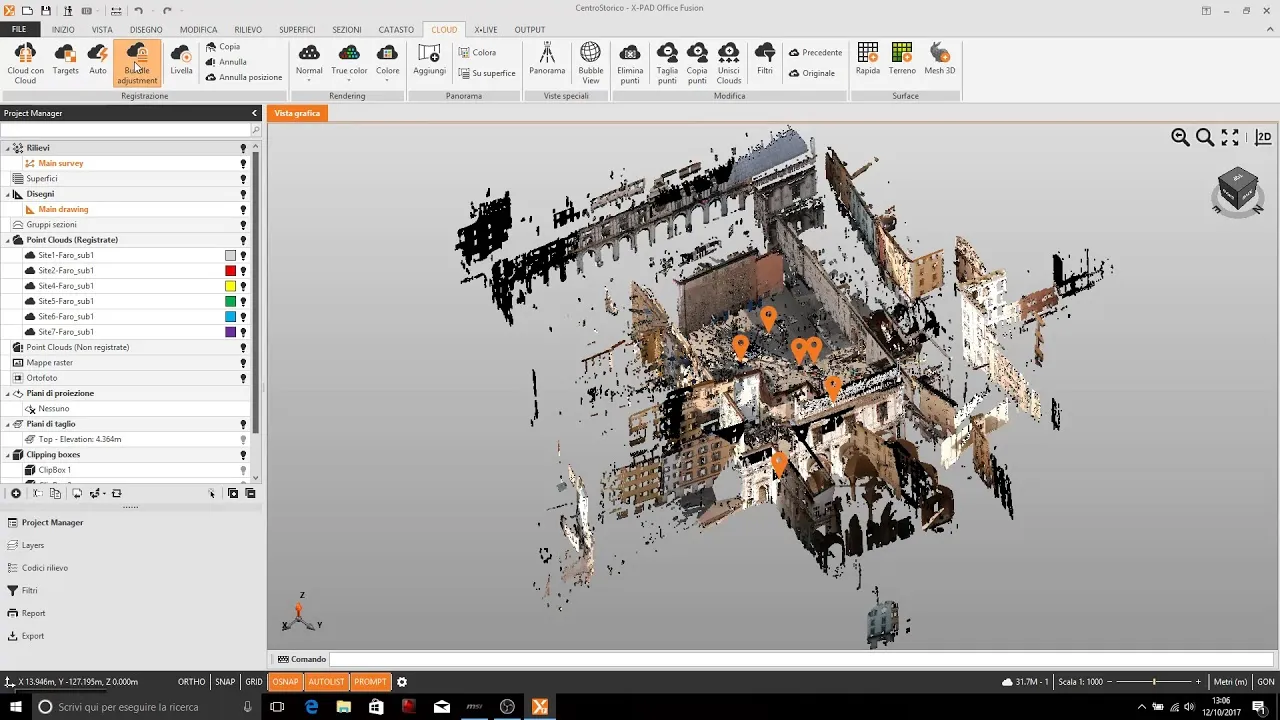Disable OSNAP in the status bar
The image size is (1280, 720).
pyautogui.click(x=285, y=682)
